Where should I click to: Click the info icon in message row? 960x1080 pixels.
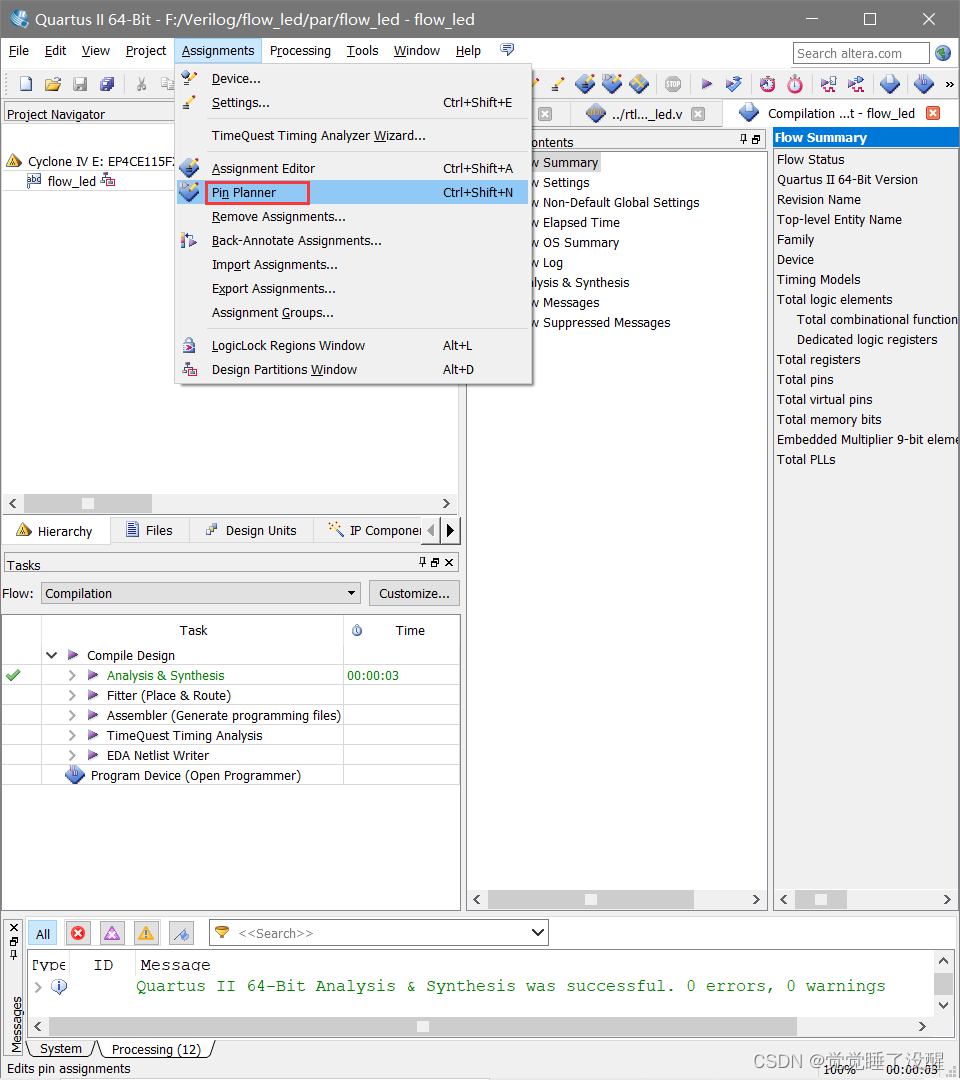(59, 986)
